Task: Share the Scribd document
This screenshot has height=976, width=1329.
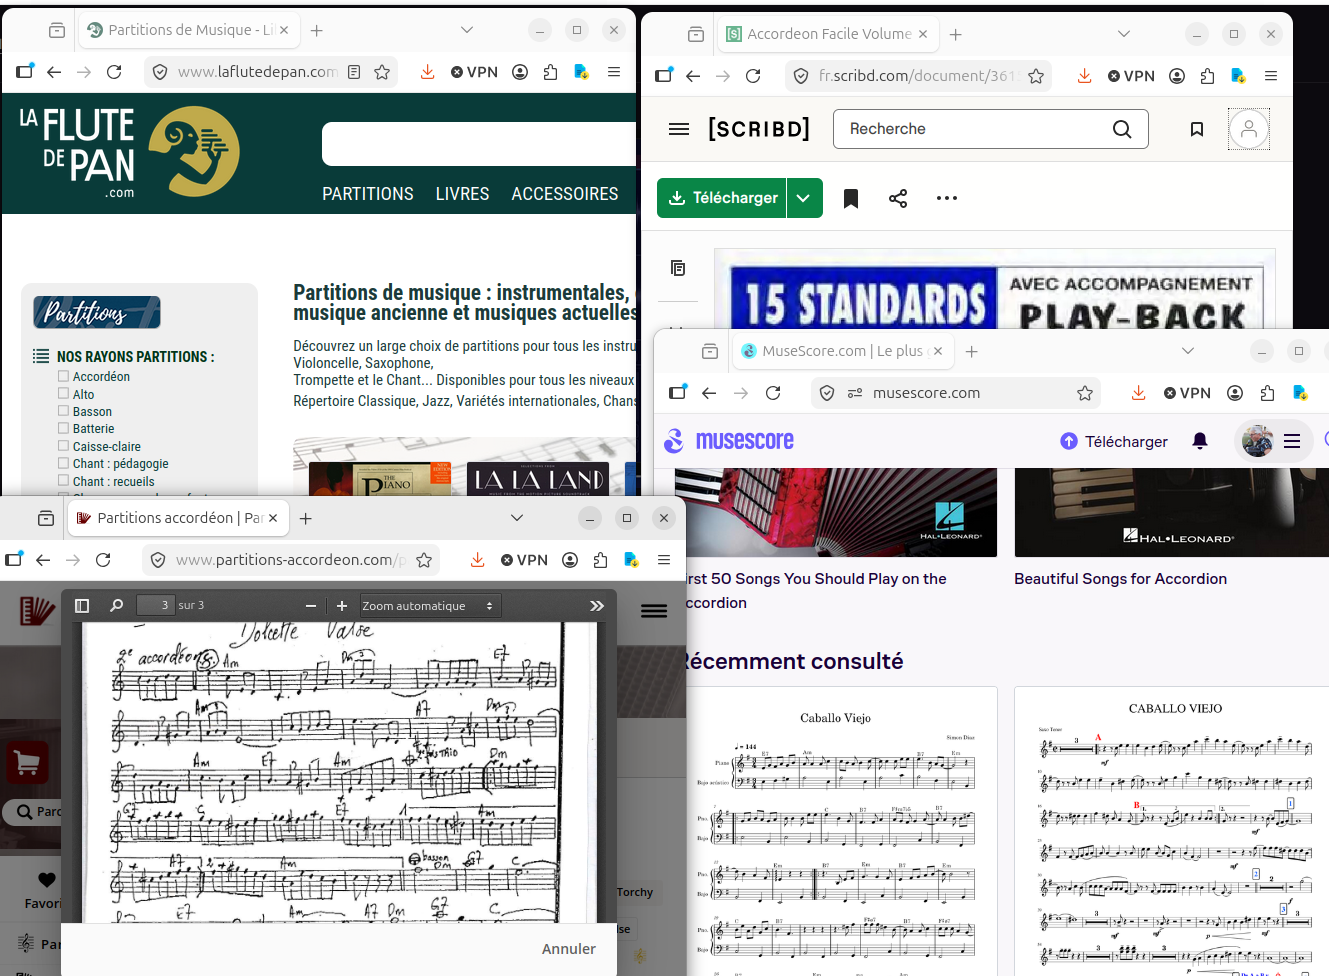Action: click(898, 198)
